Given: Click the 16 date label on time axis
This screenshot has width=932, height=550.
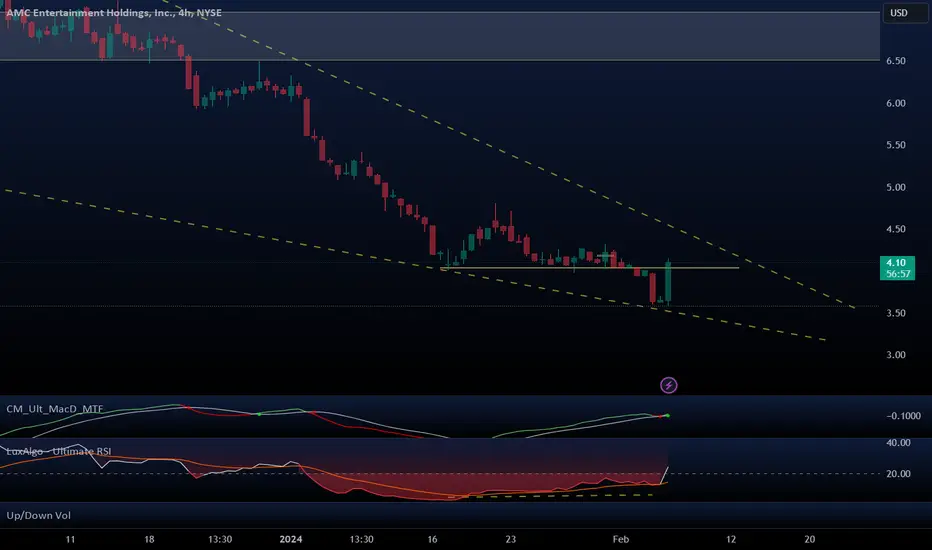Looking at the screenshot, I should point(432,539).
